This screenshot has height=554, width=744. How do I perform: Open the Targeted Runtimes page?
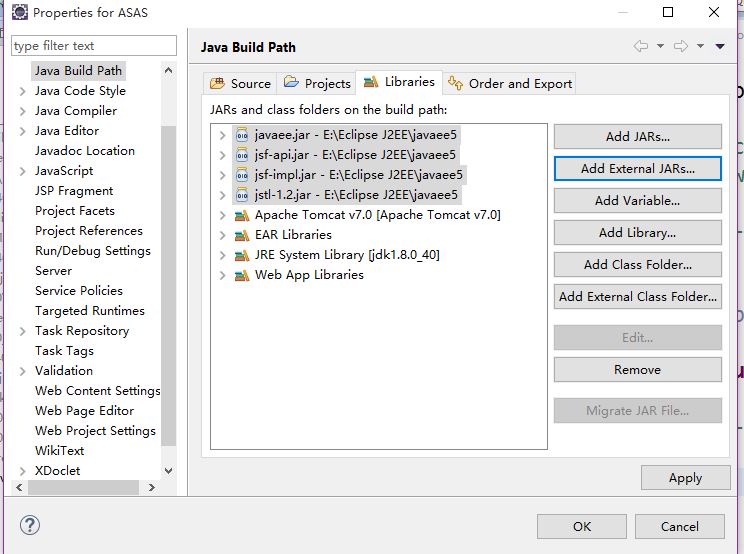point(90,311)
